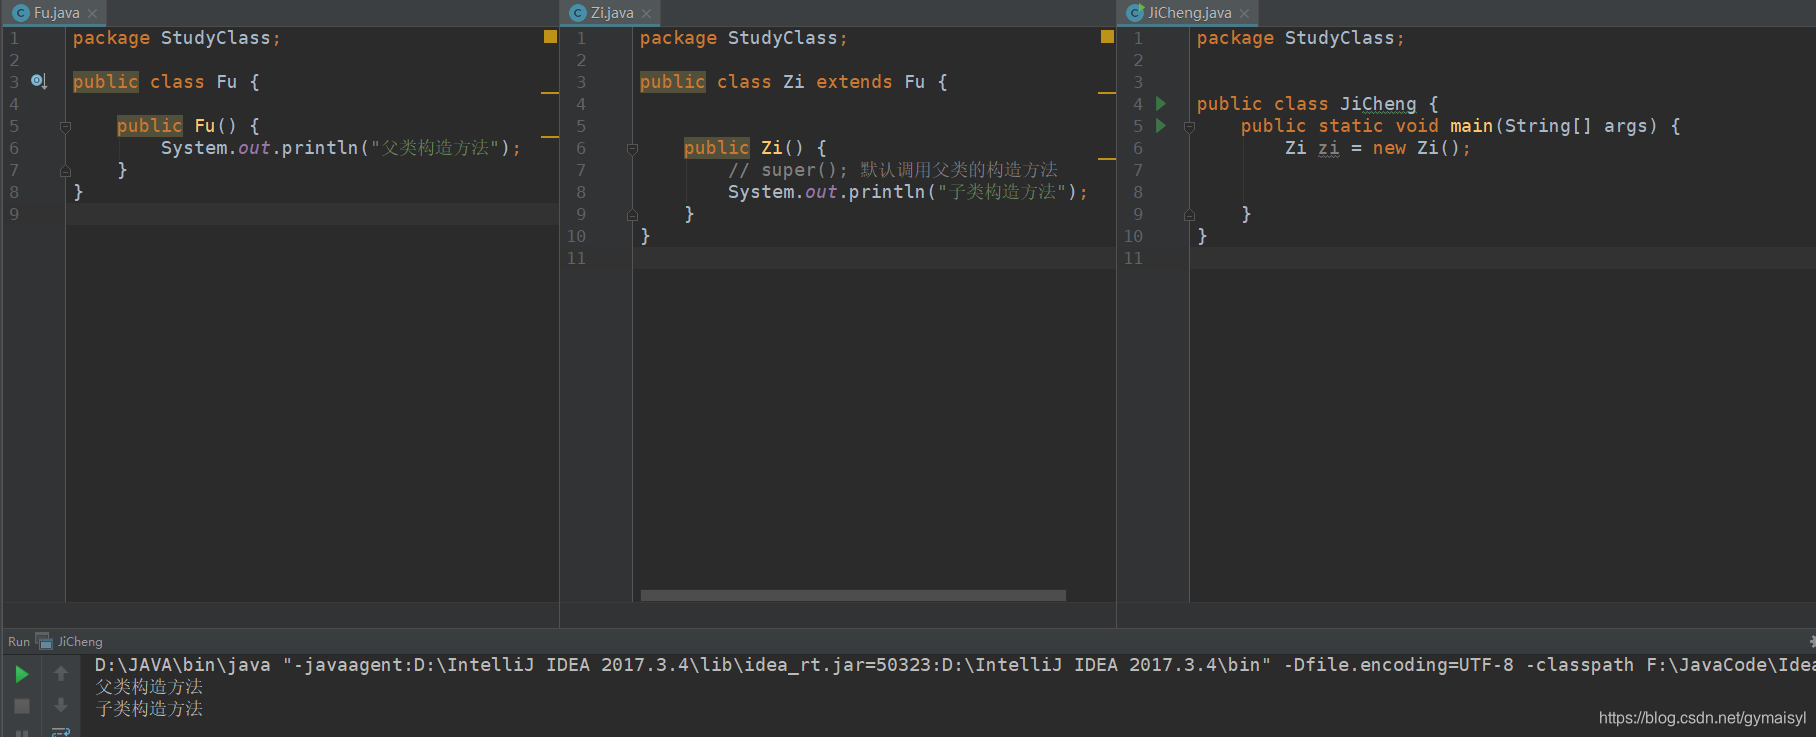The width and height of the screenshot is (1816, 737).
Task: Switch to the JiCheng.java editor tab
Action: tap(1189, 13)
